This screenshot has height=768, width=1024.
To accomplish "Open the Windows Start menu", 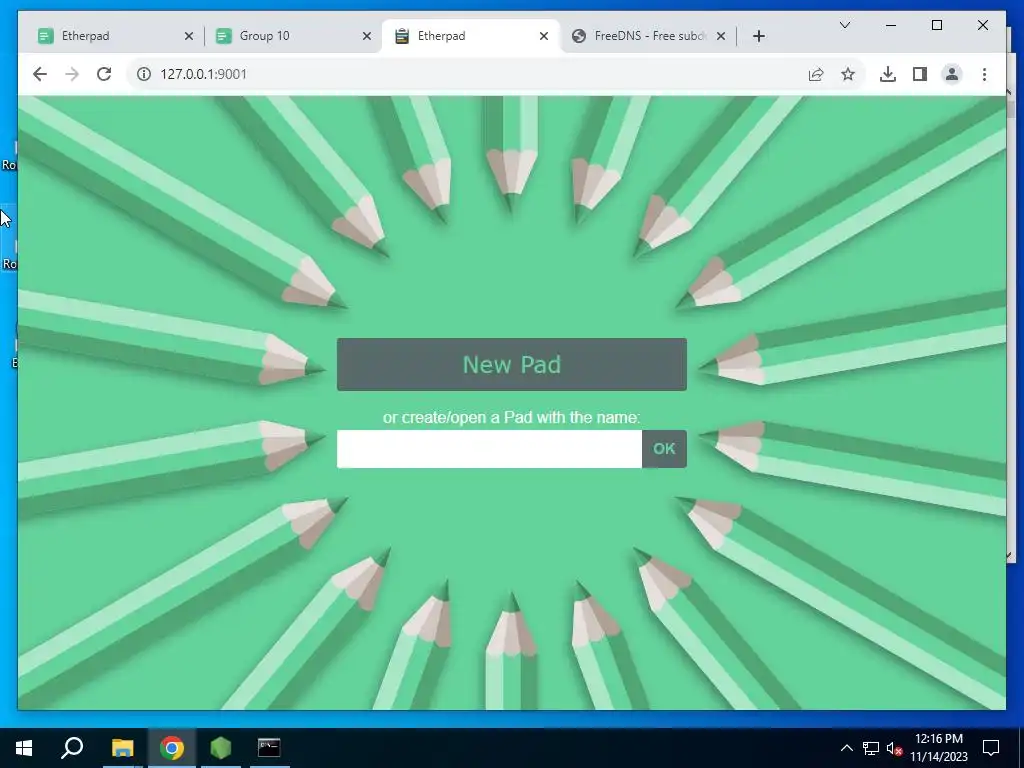I will tap(24, 748).
